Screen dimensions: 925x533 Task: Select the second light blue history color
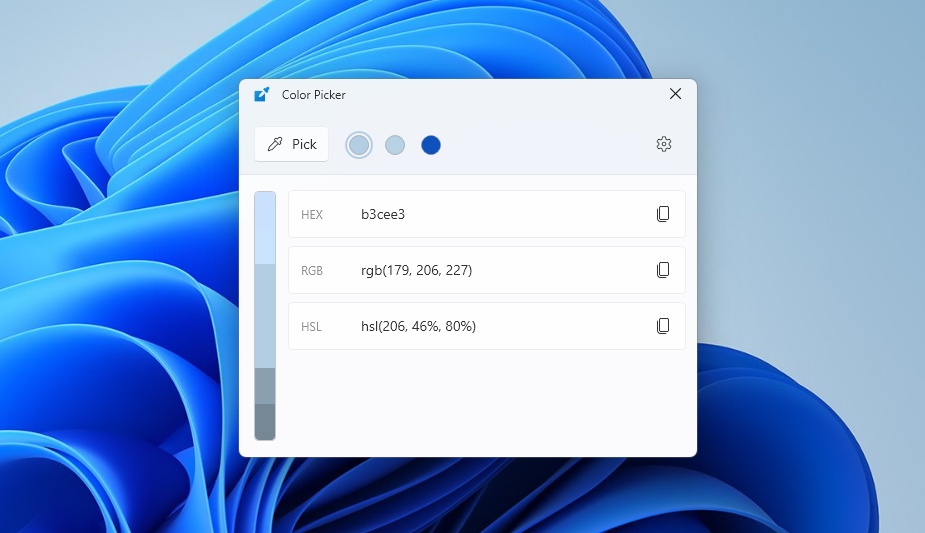tap(395, 145)
